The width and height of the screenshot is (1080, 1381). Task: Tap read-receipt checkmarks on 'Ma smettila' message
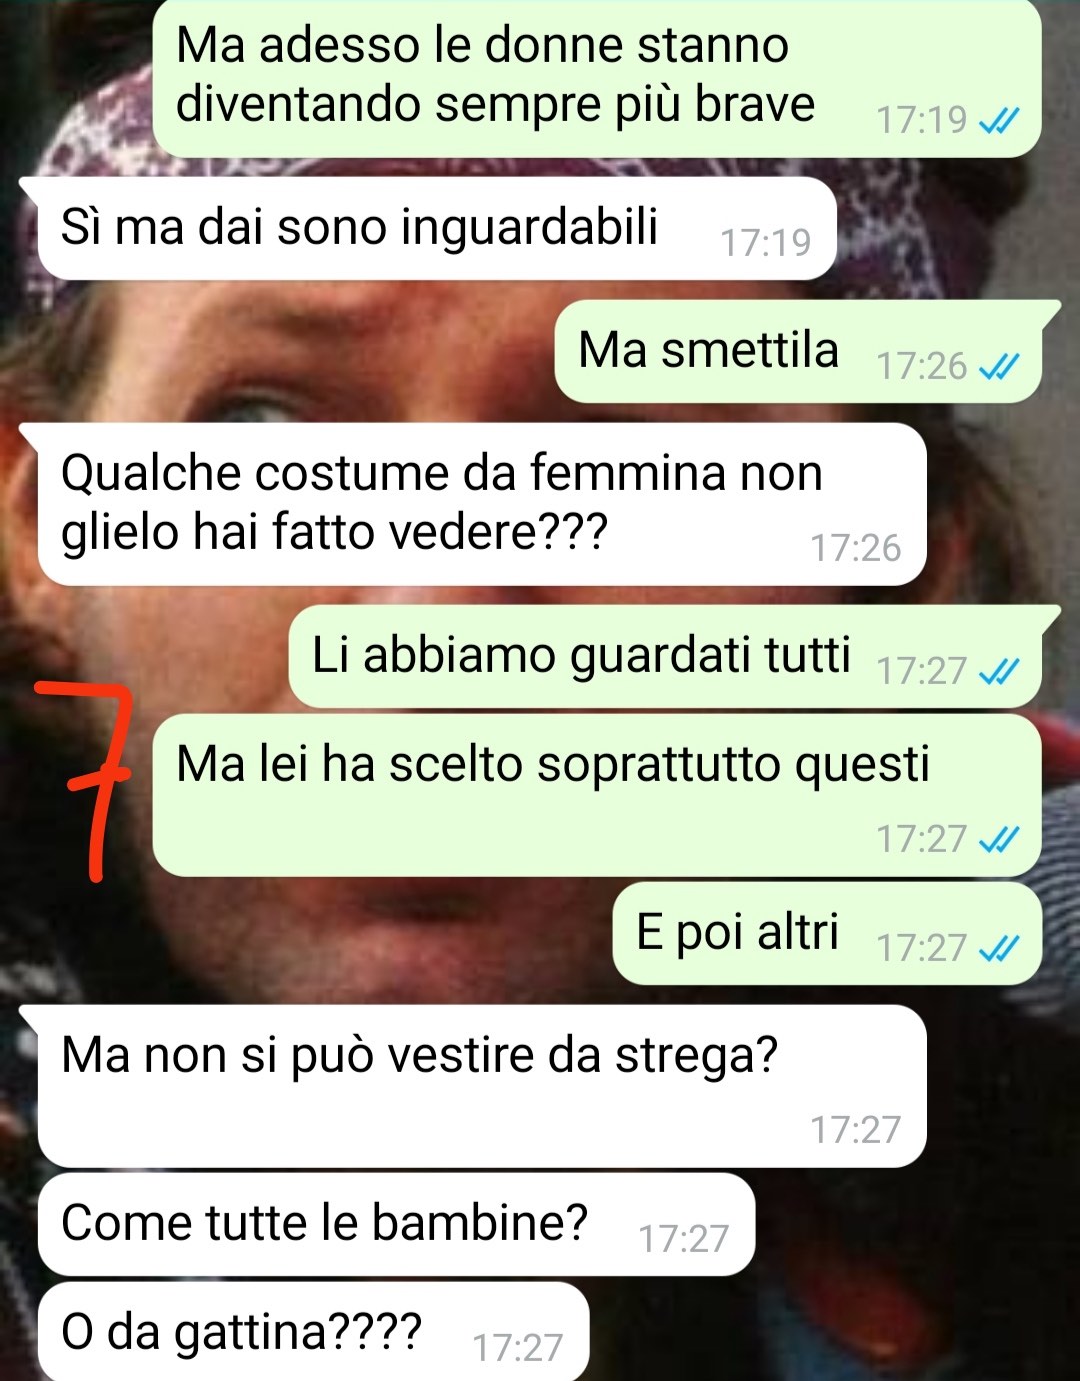click(x=998, y=367)
